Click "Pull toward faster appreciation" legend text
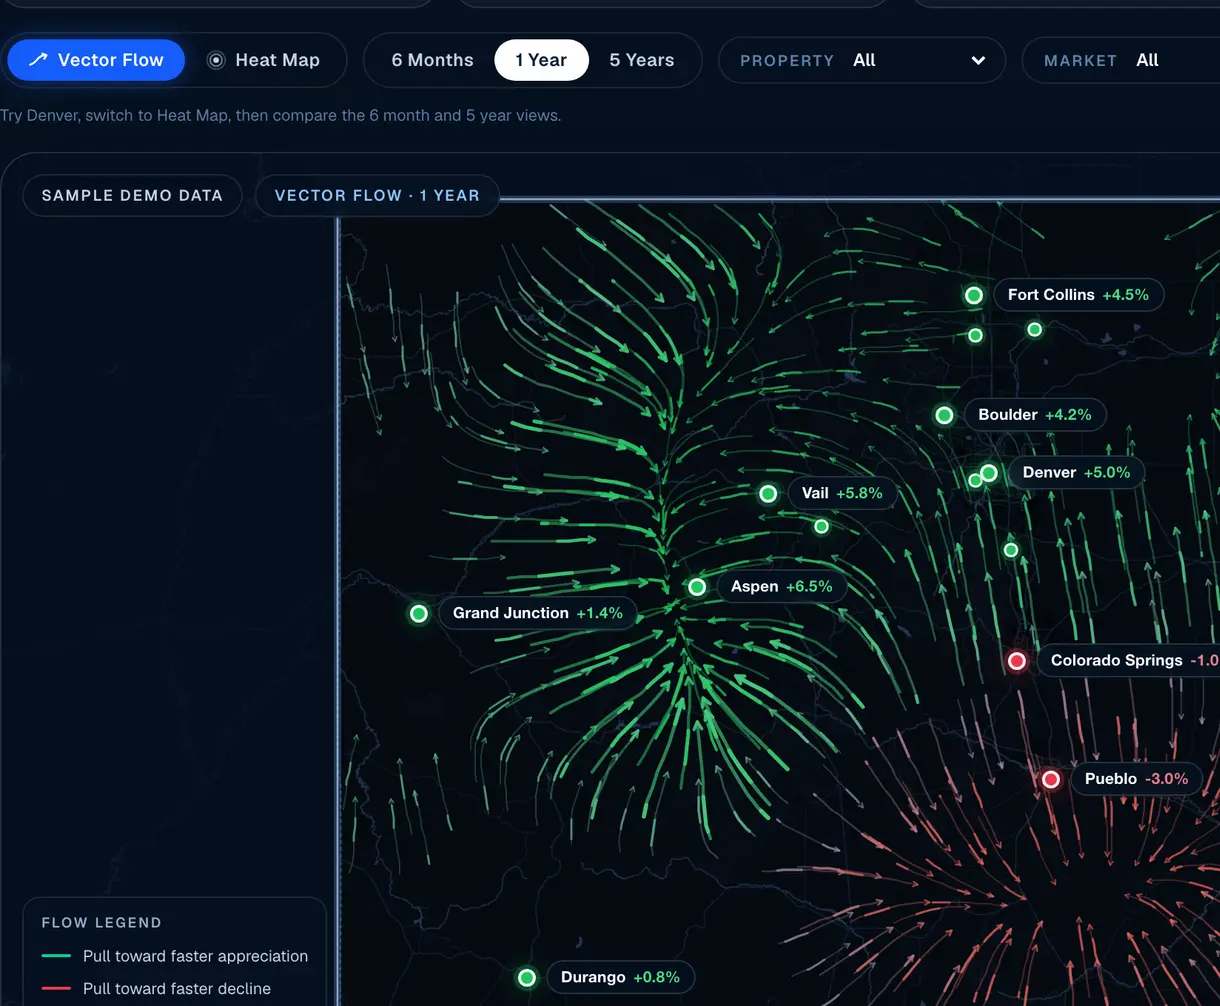This screenshot has height=1006, width=1220. tap(195, 957)
